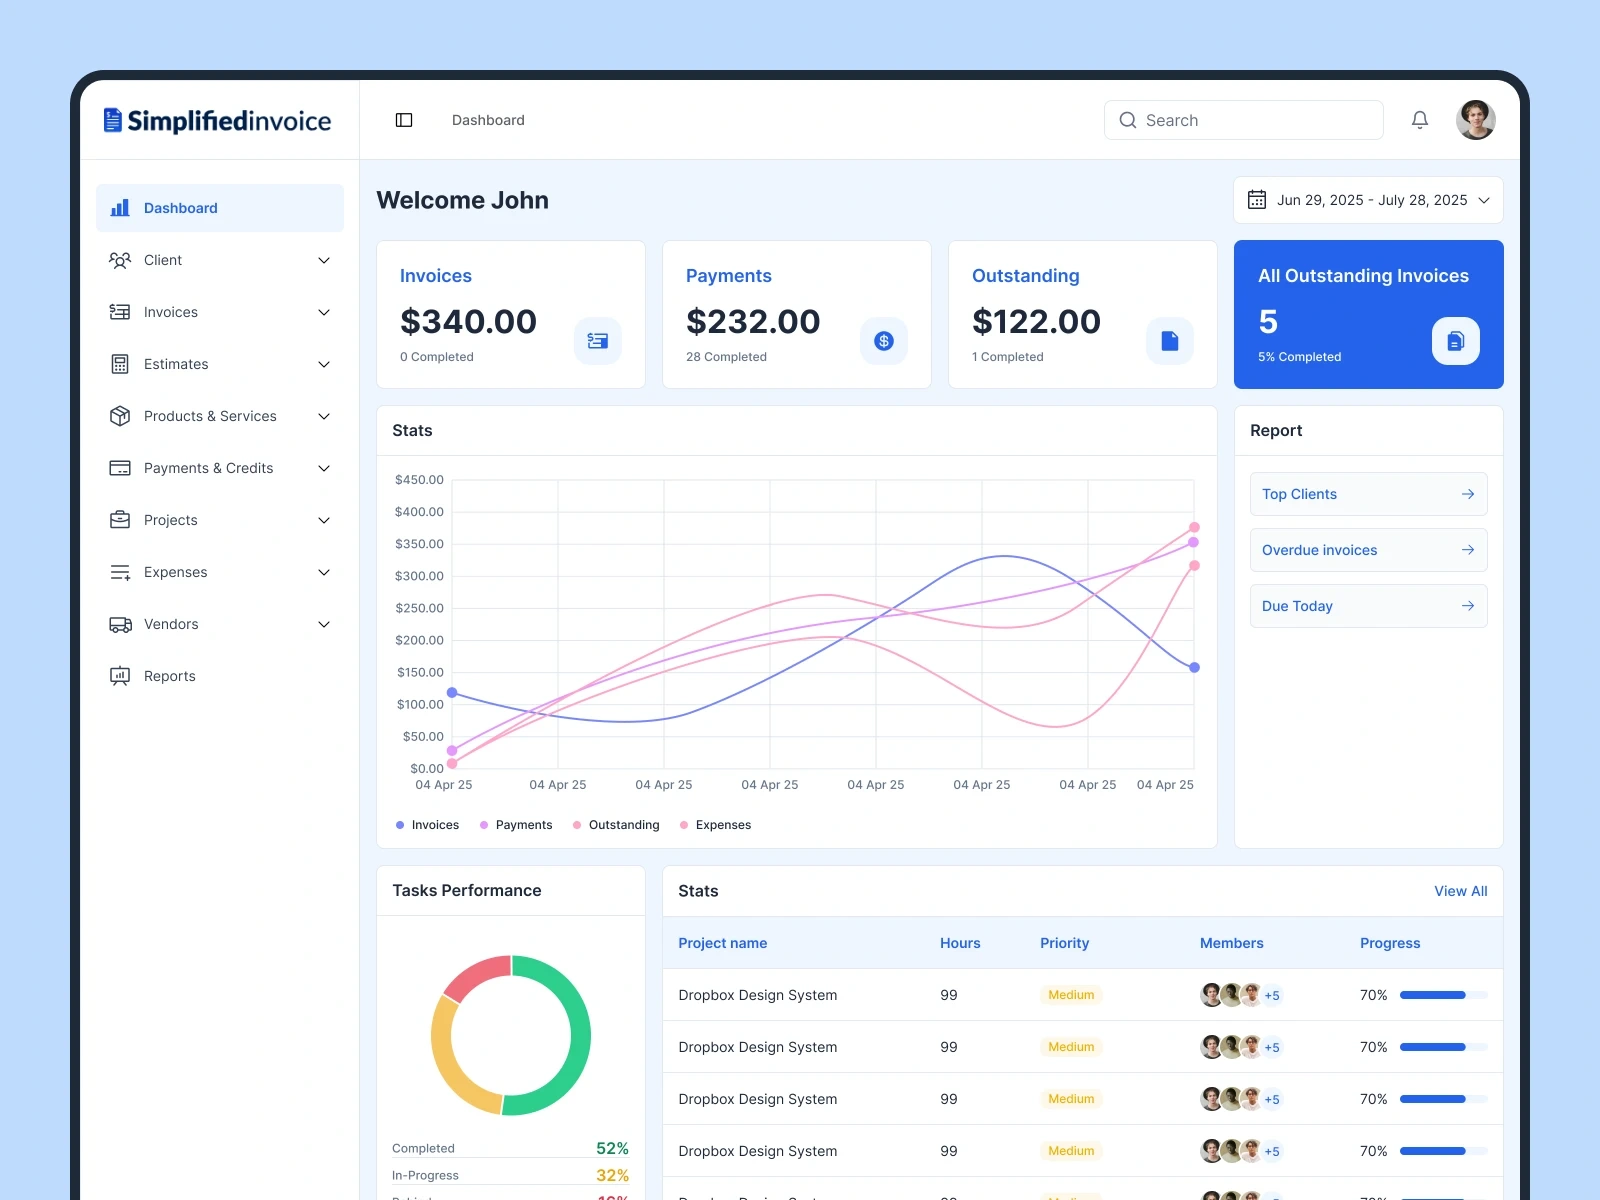Click the Simplifiedinvoice logo icon
1600x1200 pixels.
coord(110,119)
